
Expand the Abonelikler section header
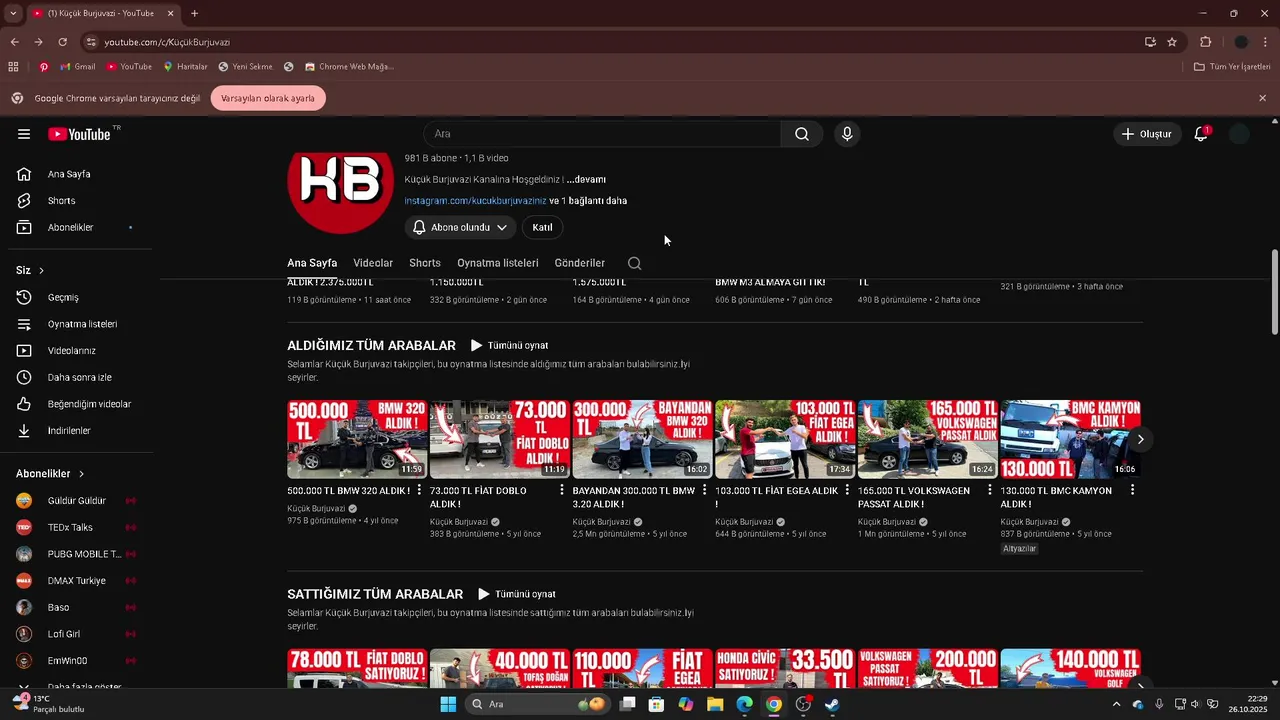(x=50, y=474)
